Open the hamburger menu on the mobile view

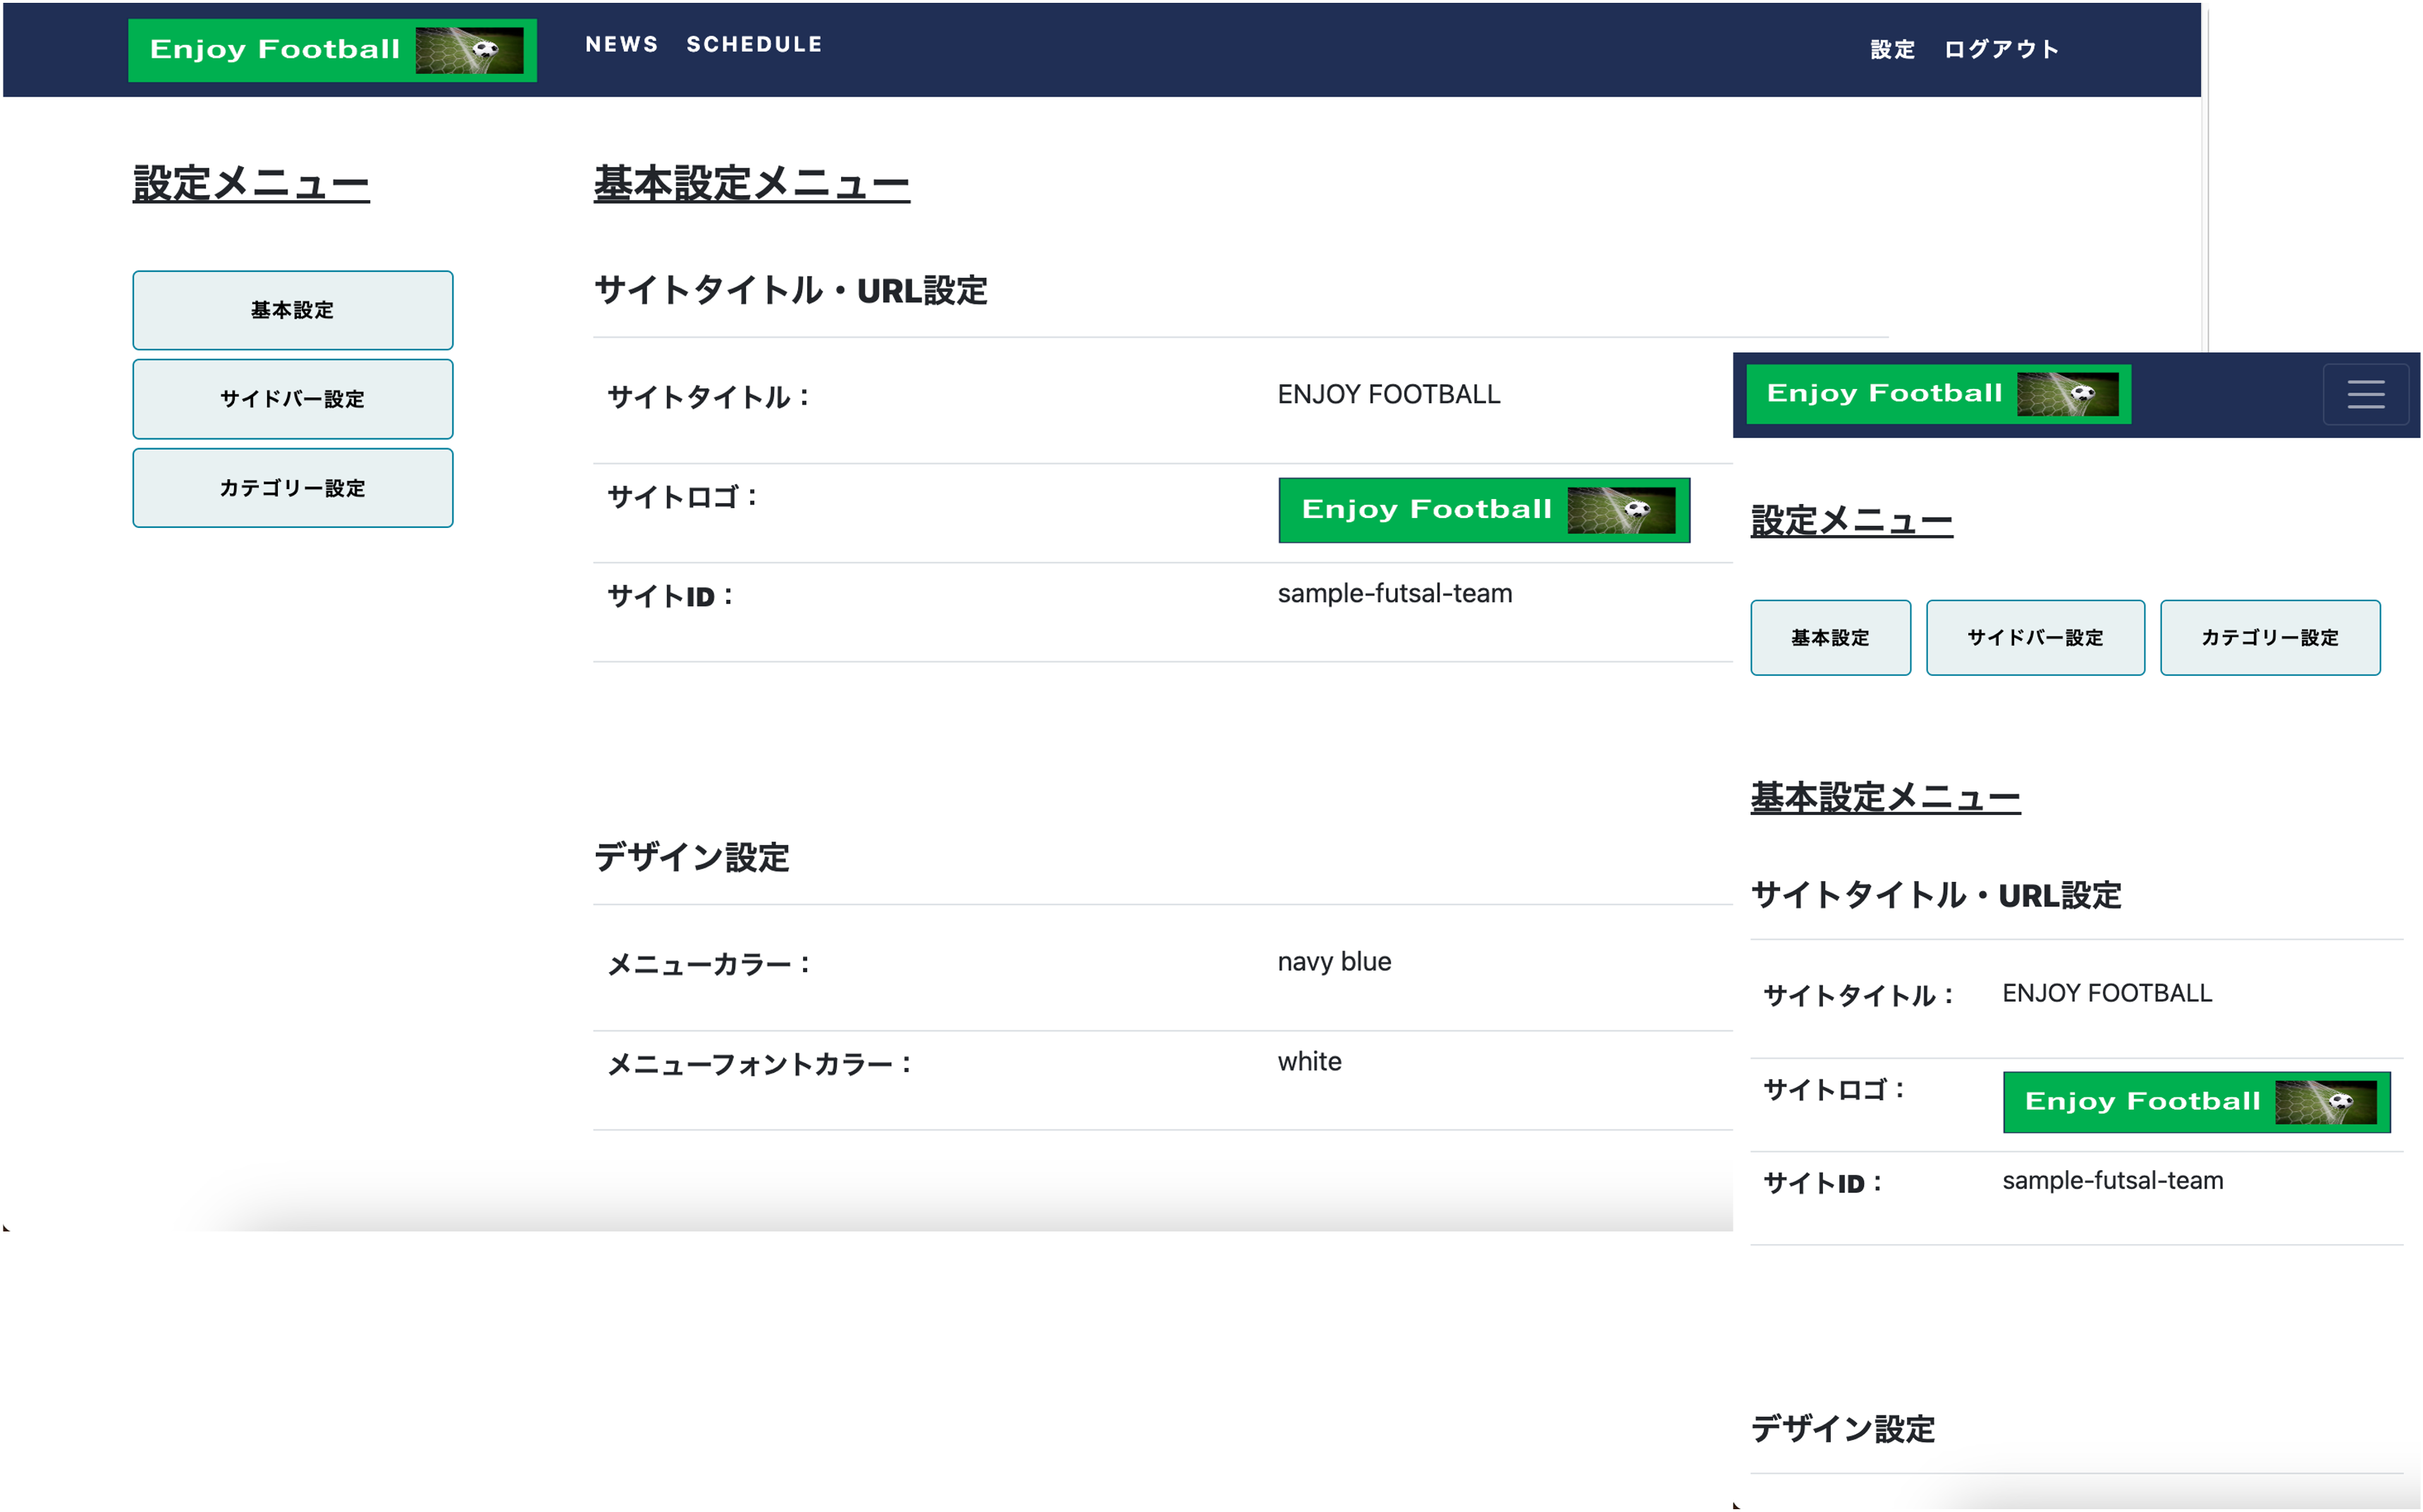click(x=2367, y=394)
